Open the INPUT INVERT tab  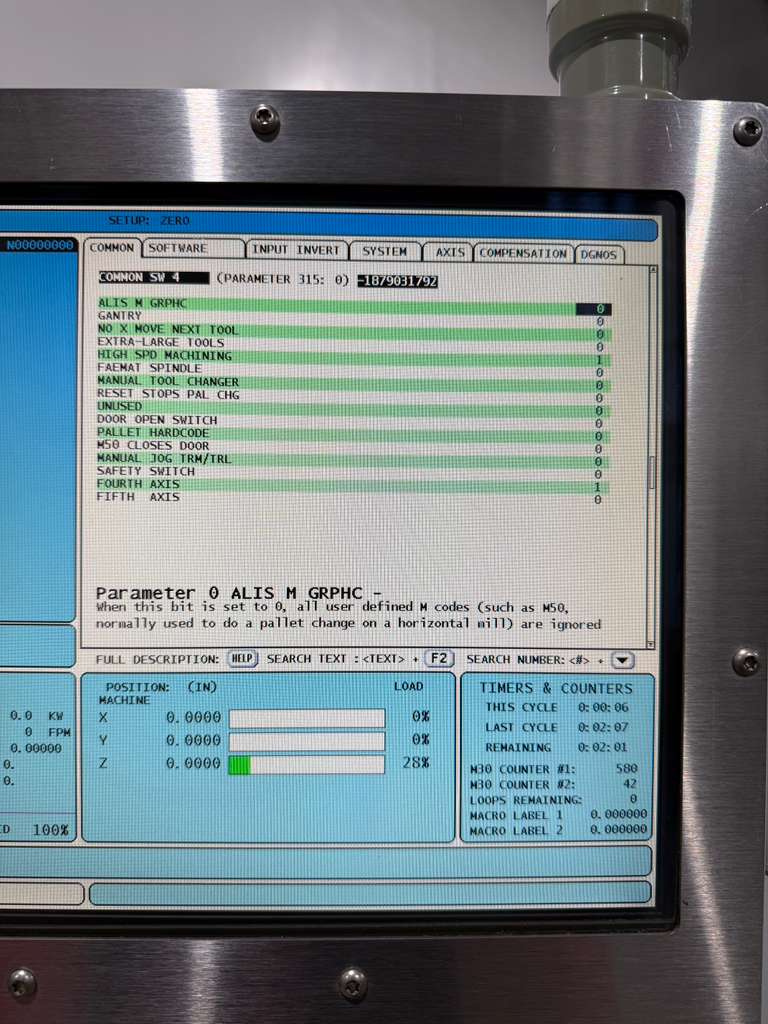tap(296, 250)
